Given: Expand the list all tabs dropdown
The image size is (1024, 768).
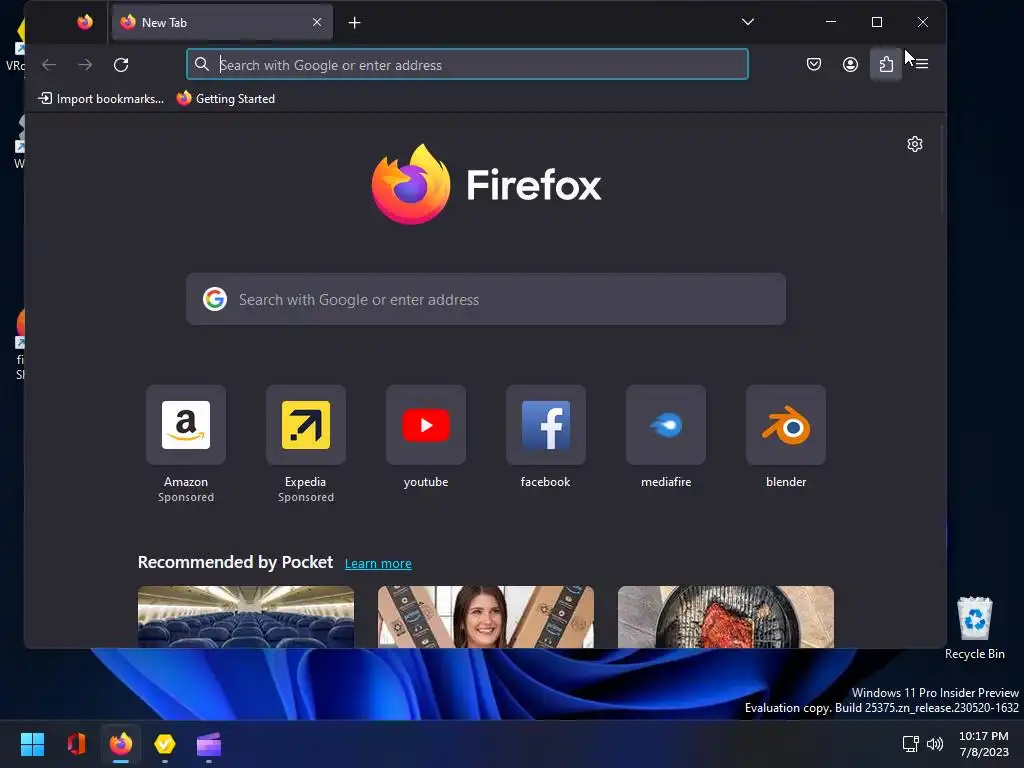Looking at the screenshot, I should 748,22.
